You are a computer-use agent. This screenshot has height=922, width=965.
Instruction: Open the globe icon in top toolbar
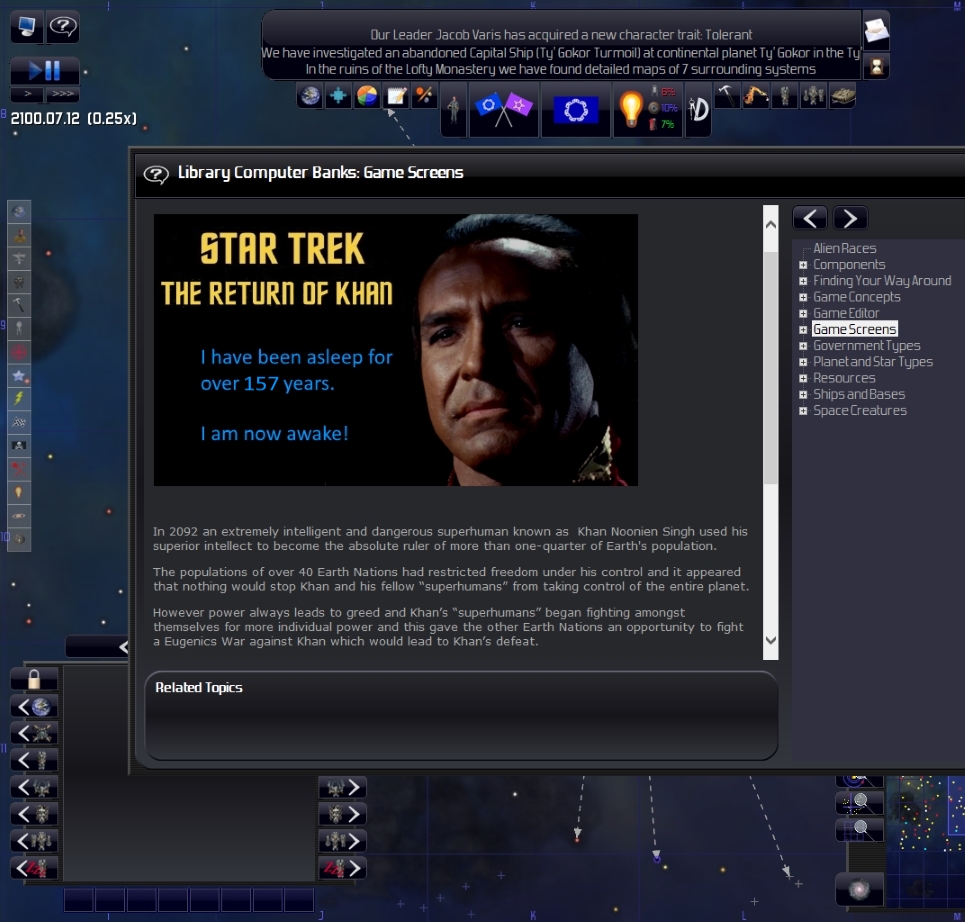coord(310,96)
